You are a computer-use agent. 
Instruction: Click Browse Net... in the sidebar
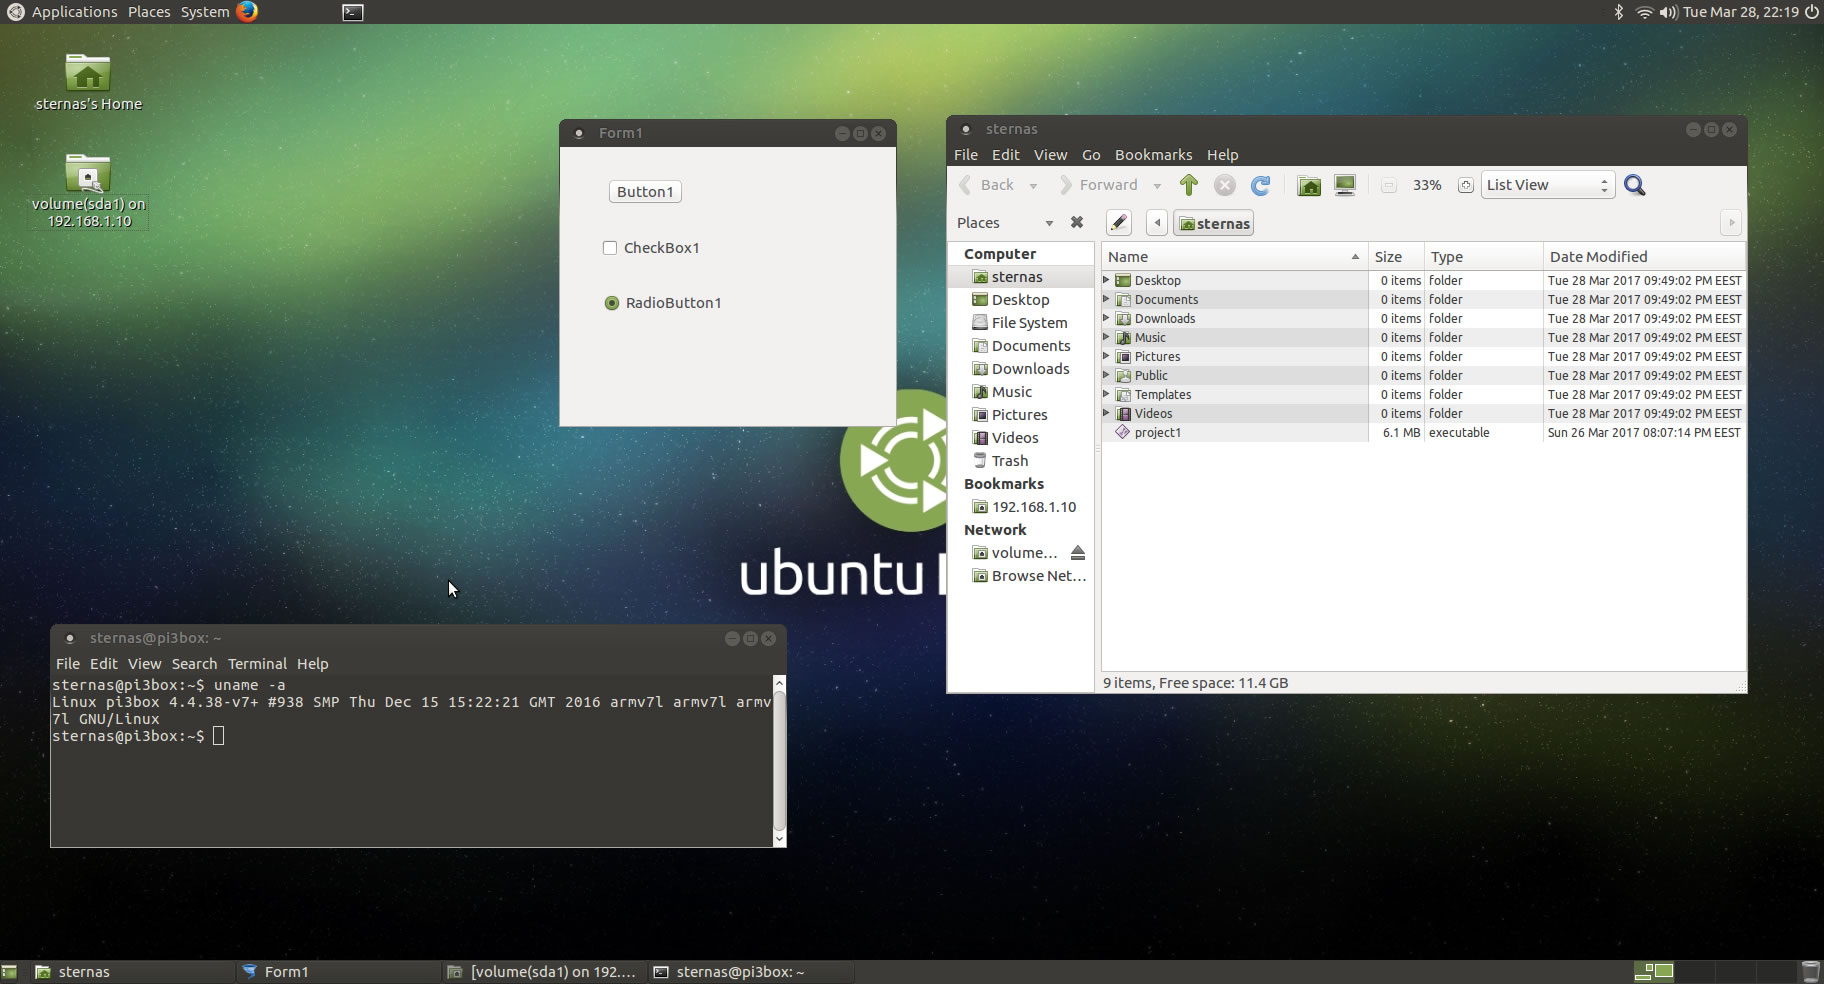[1029, 576]
